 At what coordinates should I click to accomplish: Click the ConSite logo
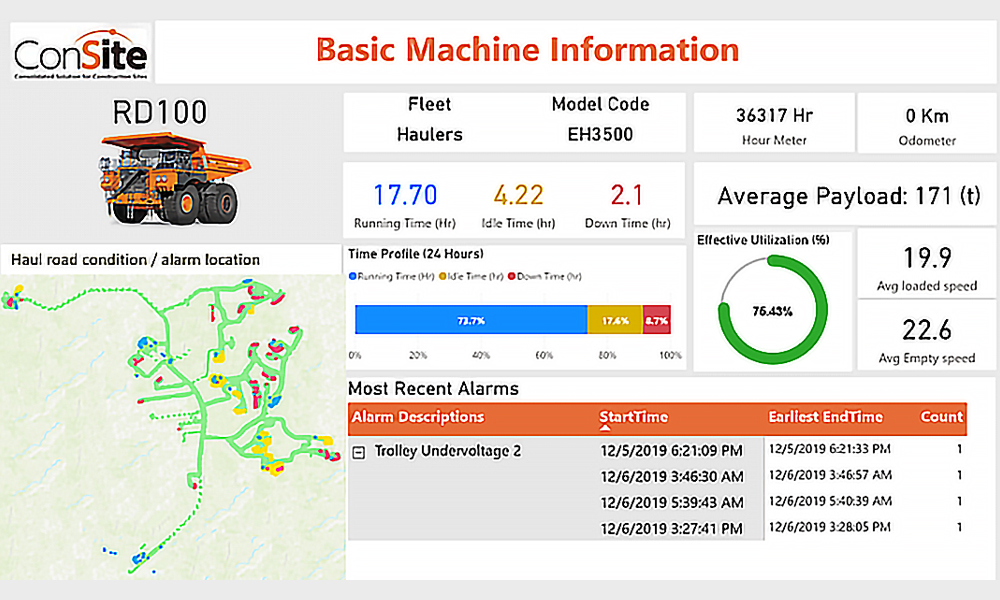tap(80, 52)
